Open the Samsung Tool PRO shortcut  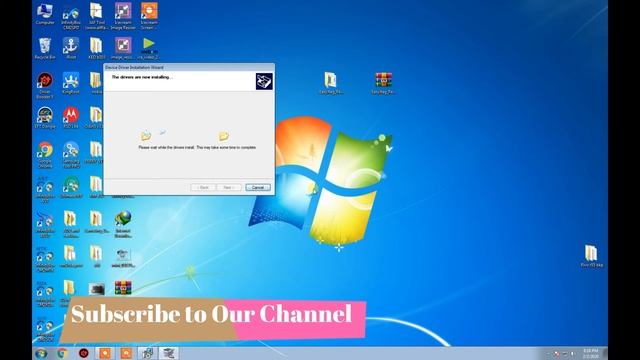coord(71,155)
